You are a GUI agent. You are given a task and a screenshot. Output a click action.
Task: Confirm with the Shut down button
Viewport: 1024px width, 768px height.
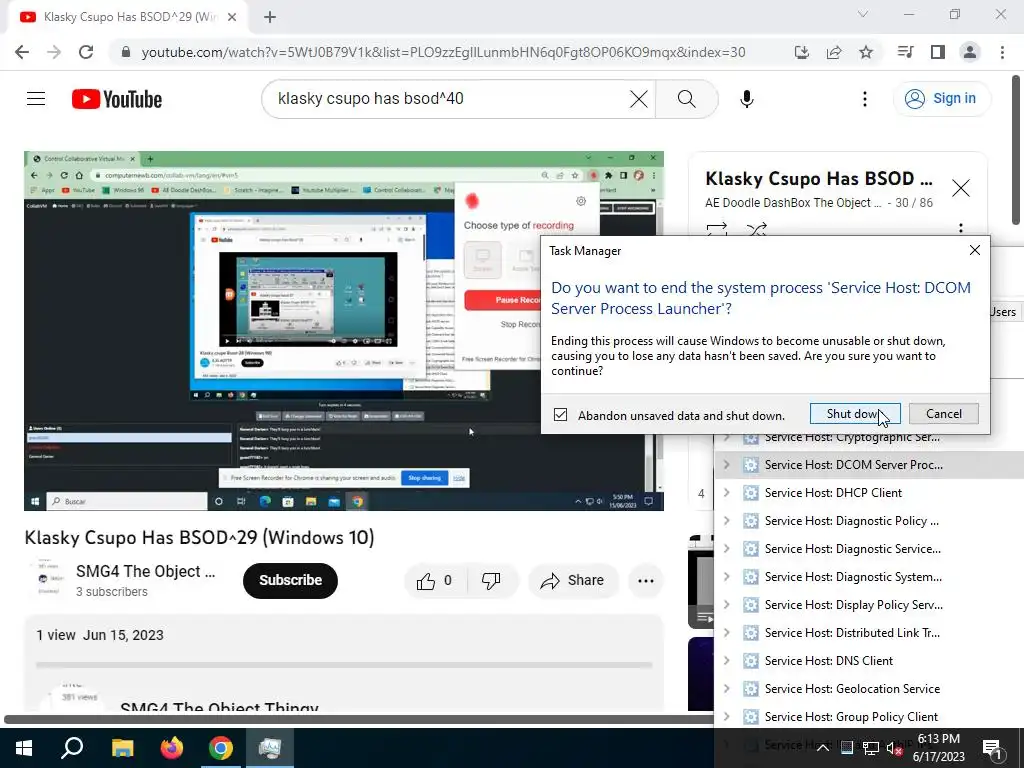(855, 413)
